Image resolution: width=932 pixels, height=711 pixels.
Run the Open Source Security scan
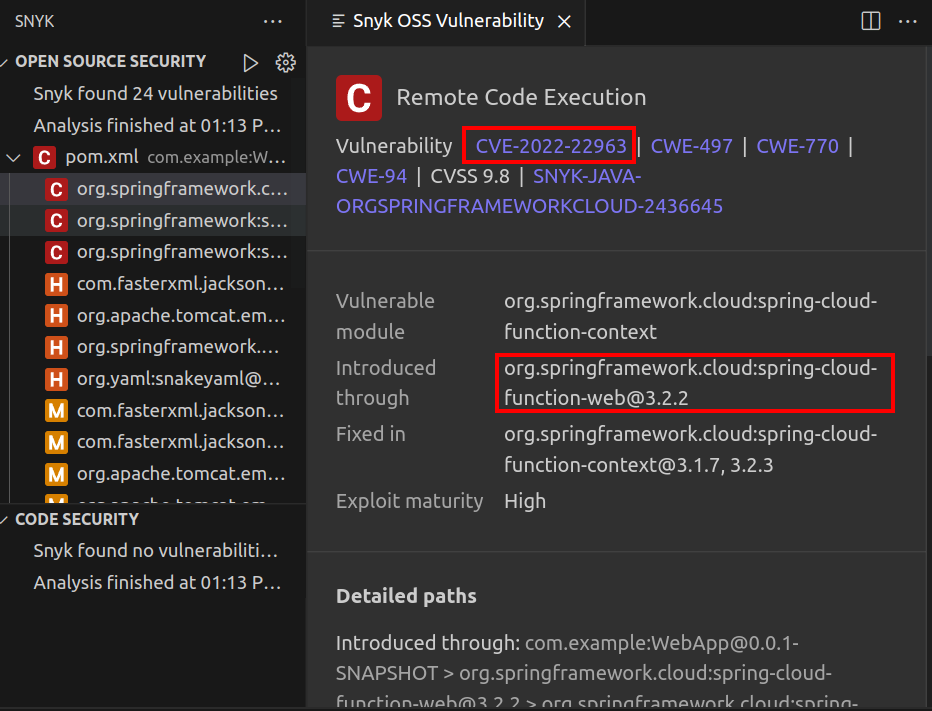tap(250, 62)
